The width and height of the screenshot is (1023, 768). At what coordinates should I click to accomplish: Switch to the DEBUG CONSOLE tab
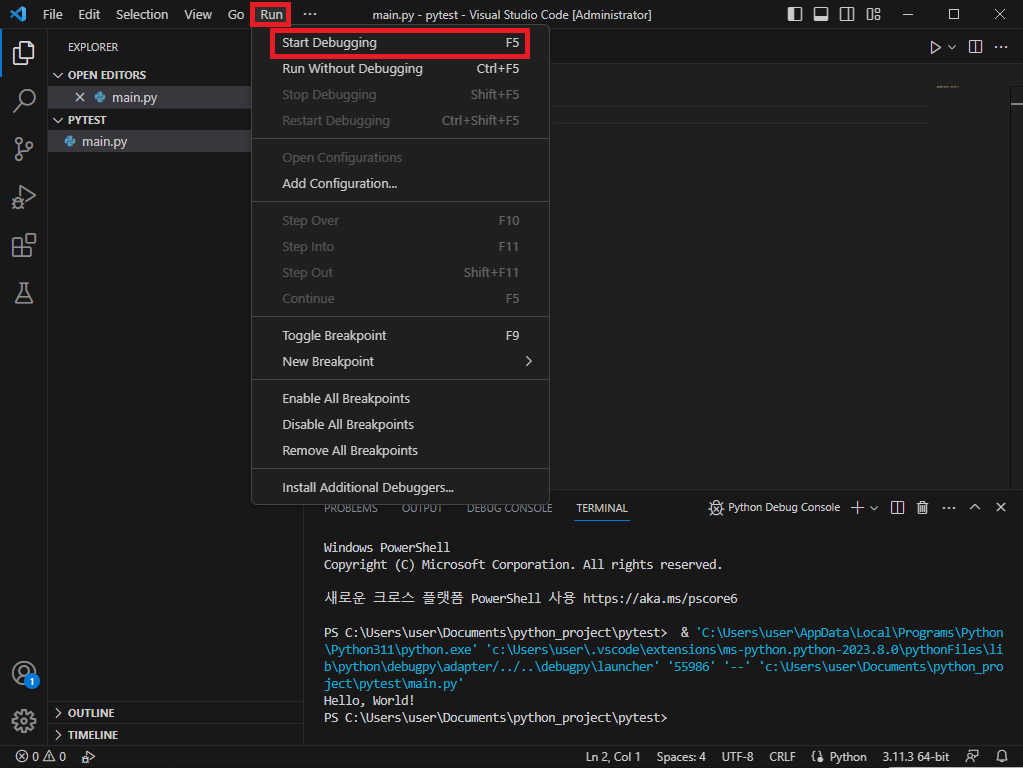(x=509, y=508)
